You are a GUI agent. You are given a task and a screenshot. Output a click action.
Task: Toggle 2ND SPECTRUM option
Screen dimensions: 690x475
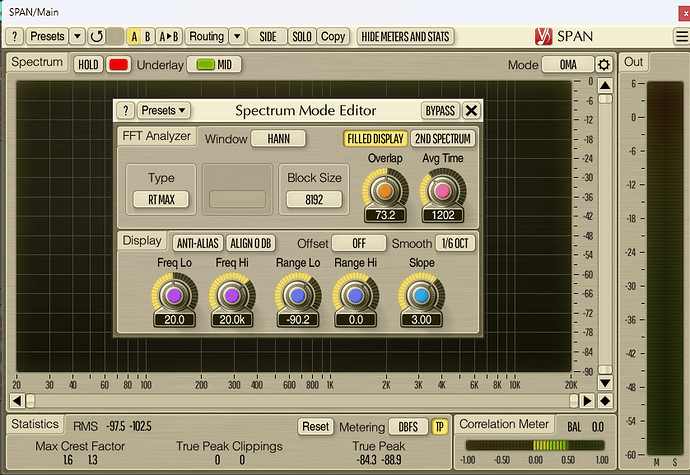443,139
